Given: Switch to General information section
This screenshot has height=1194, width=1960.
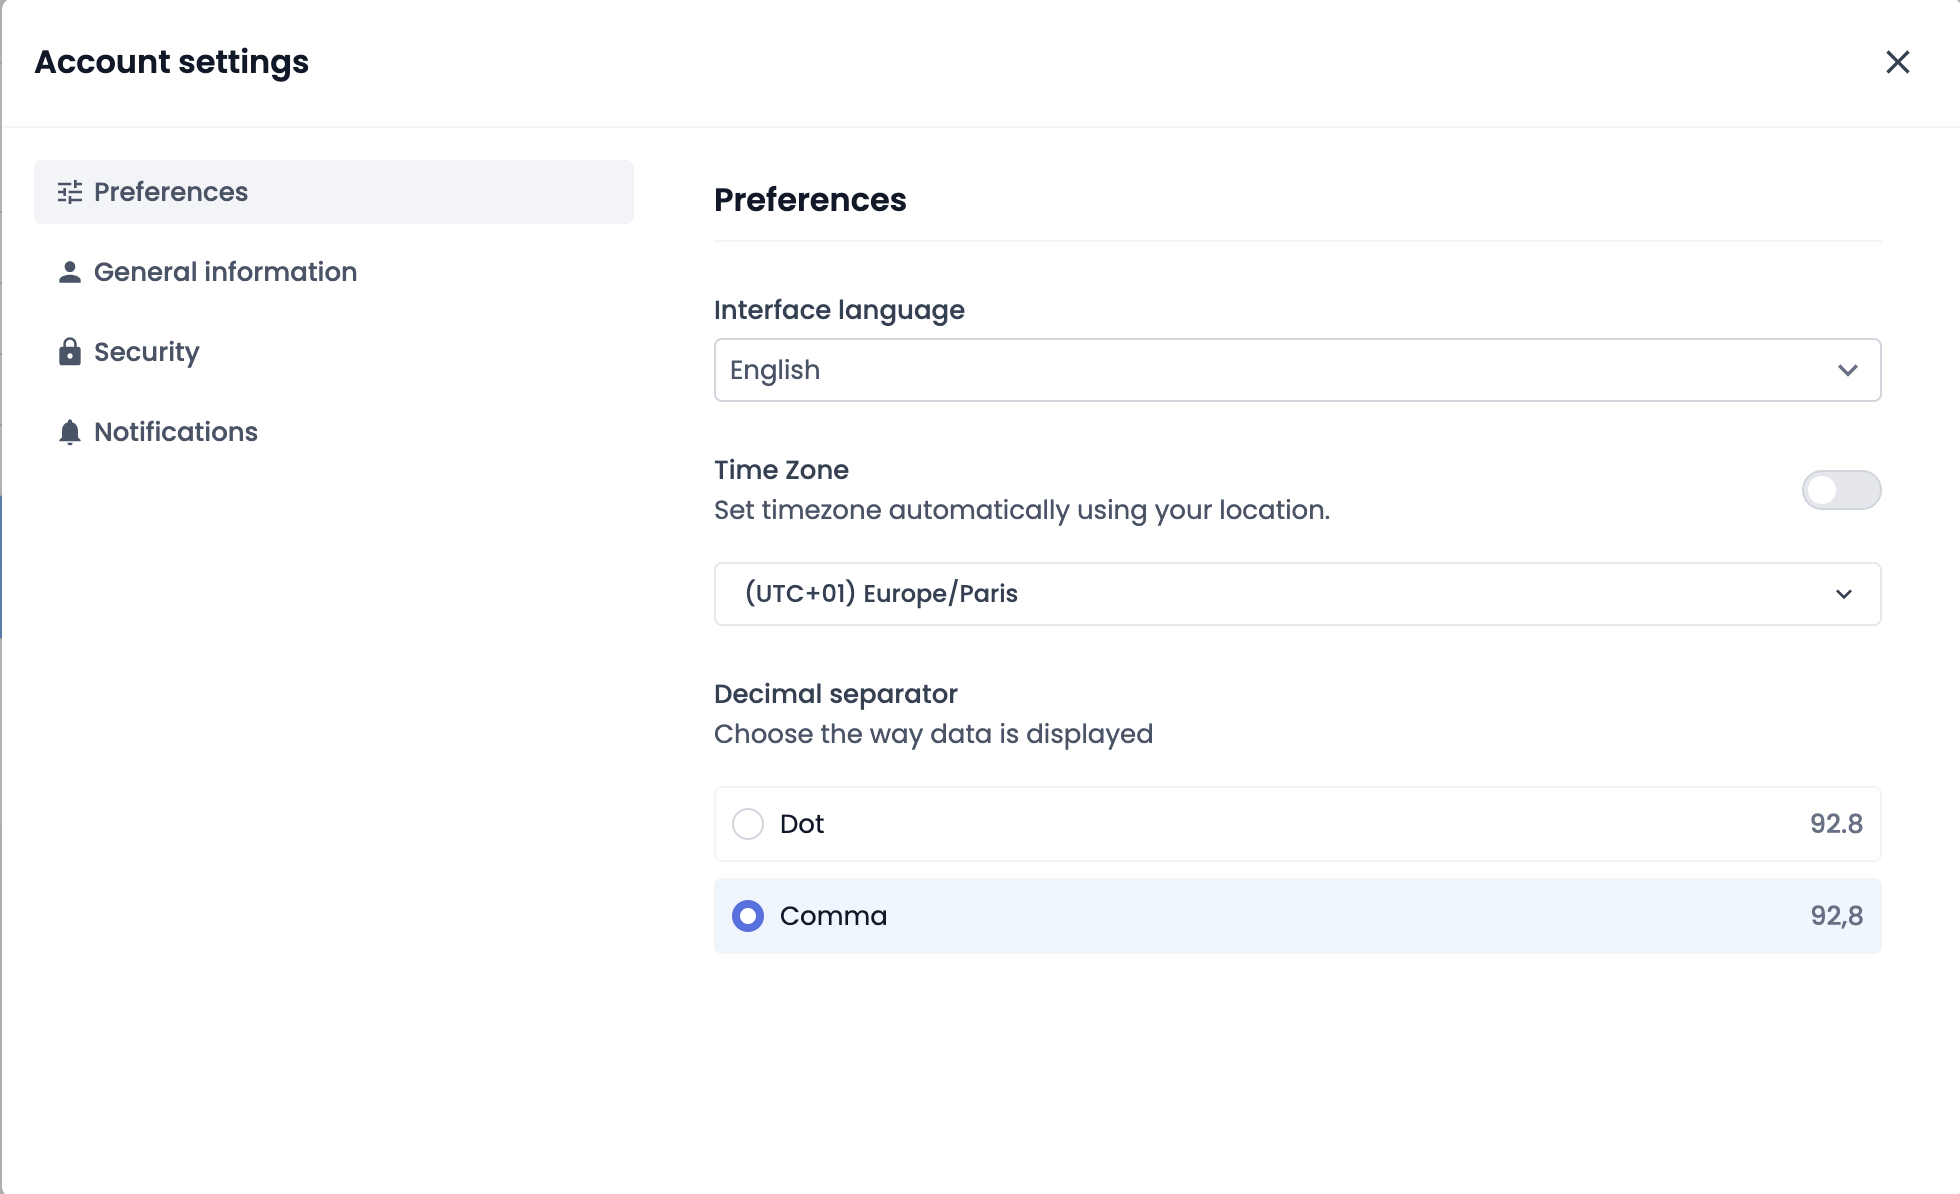Looking at the screenshot, I should pyautogui.click(x=225, y=272).
